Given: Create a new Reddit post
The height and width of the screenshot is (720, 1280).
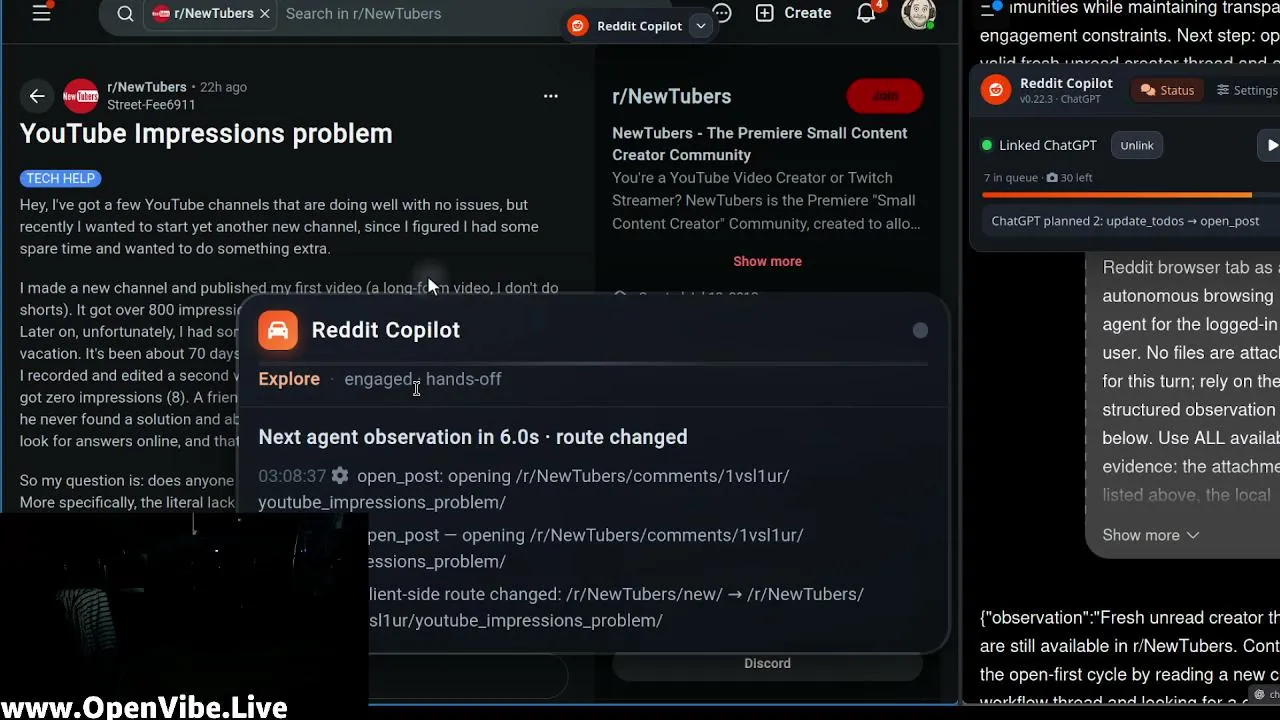Looking at the screenshot, I should pos(794,13).
